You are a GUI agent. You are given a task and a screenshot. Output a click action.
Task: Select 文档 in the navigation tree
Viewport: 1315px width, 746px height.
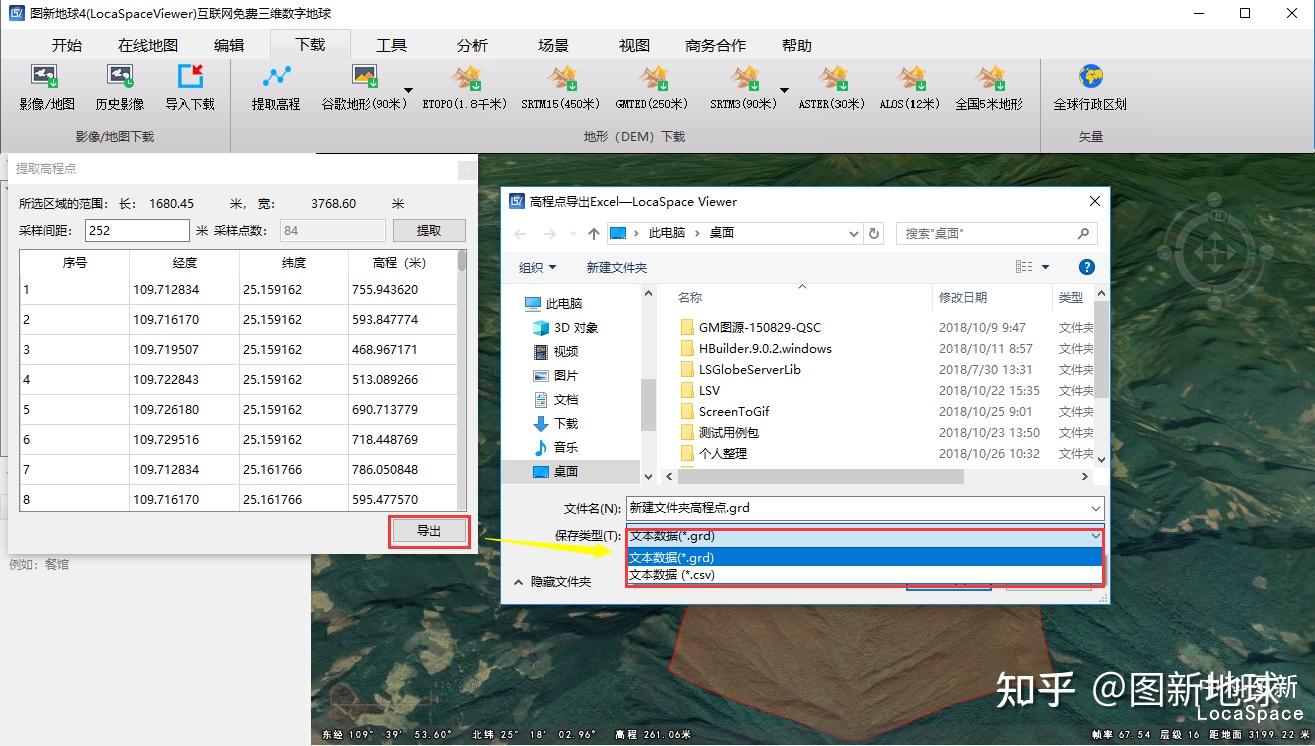555,399
